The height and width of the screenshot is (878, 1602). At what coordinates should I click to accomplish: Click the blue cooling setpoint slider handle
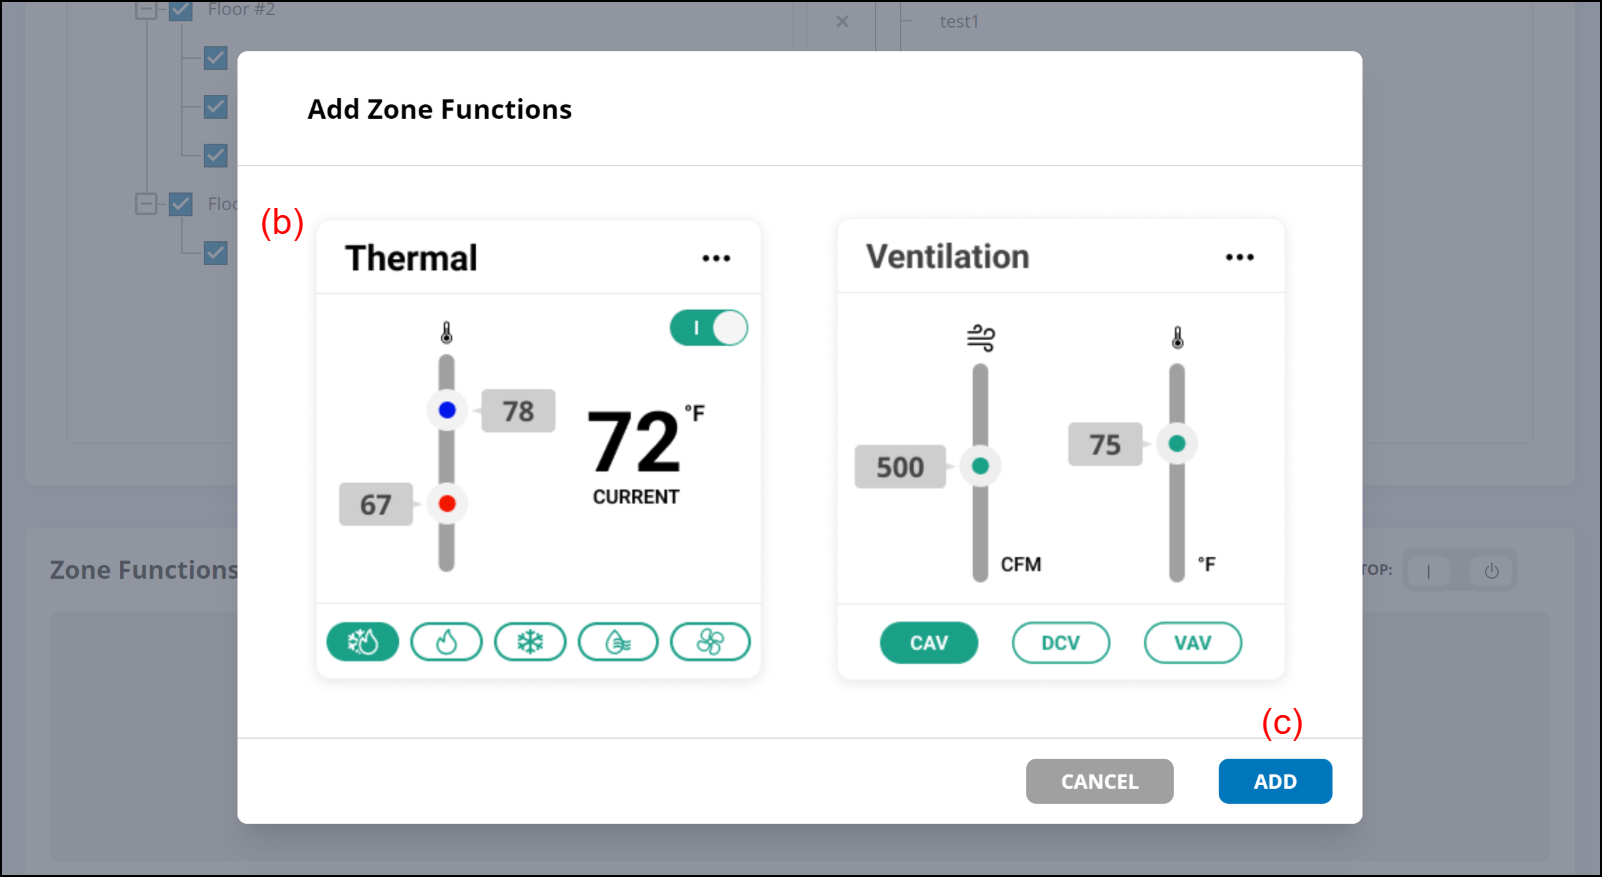[447, 410]
